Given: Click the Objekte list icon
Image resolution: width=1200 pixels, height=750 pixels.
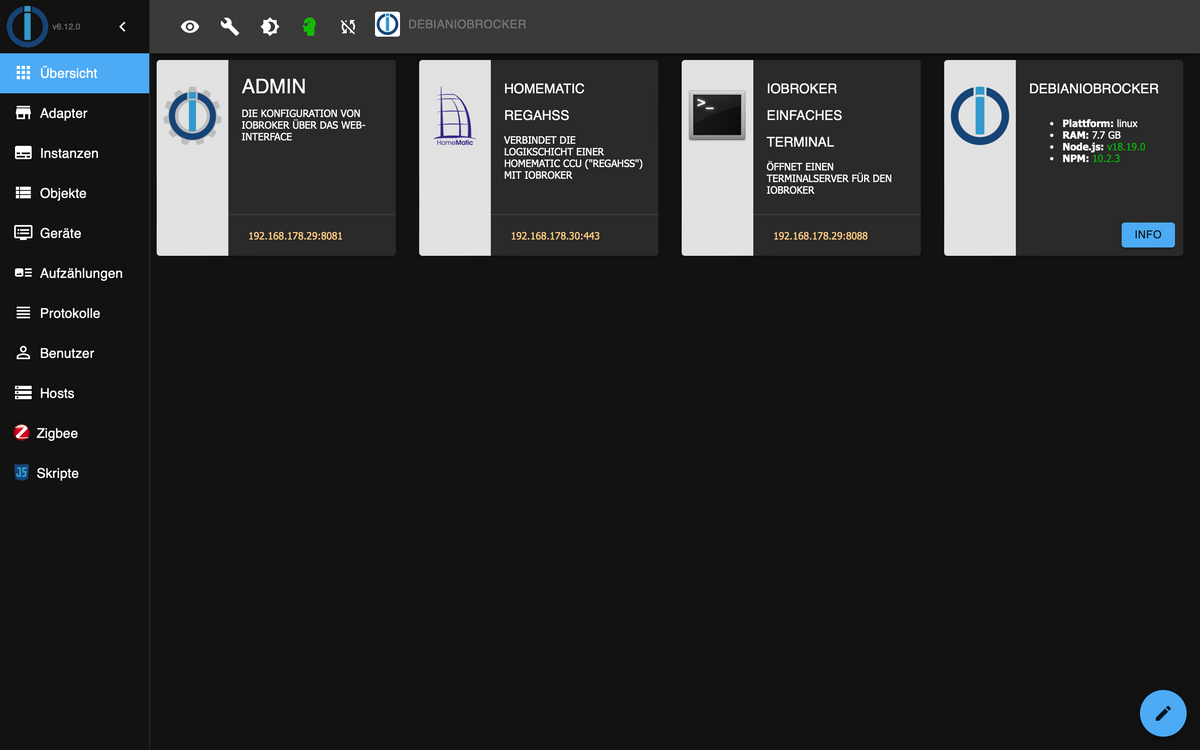Looking at the screenshot, I should click(x=23, y=193).
